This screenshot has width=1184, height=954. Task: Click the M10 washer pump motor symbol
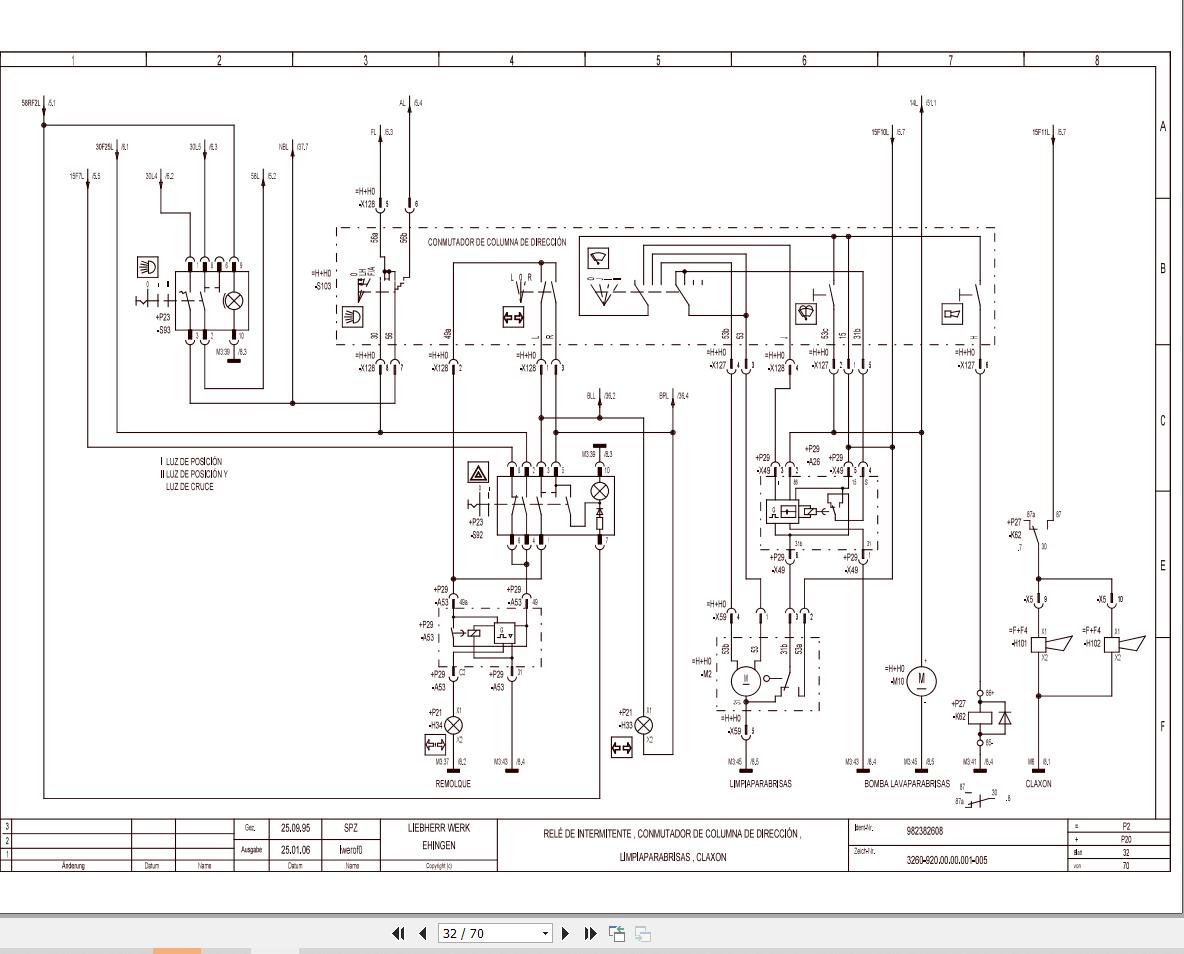click(x=922, y=681)
